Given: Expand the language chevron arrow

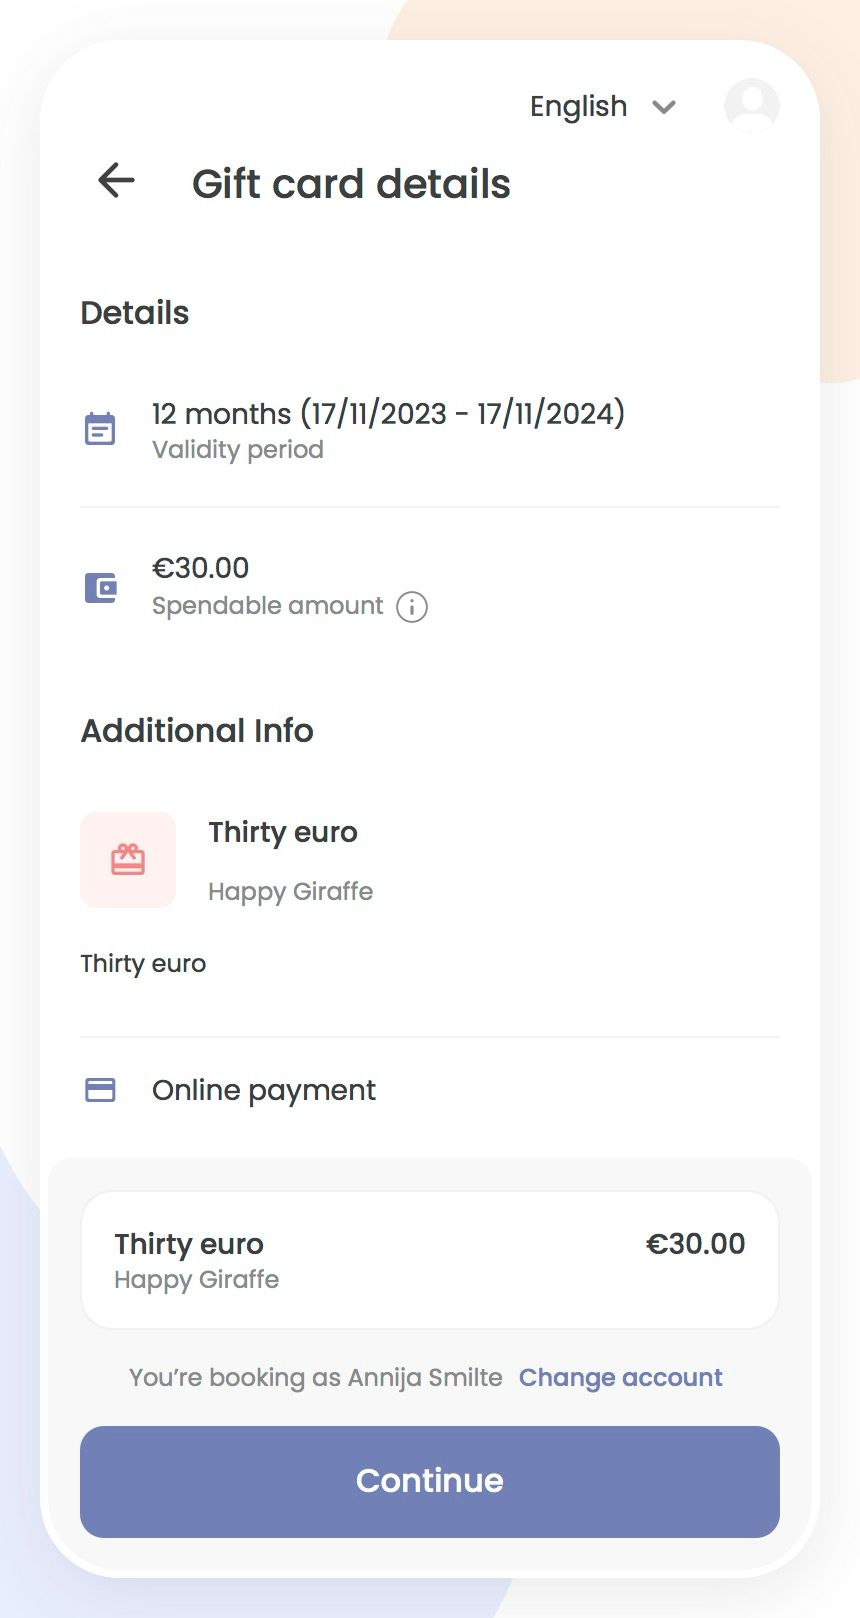Looking at the screenshot, I should (x=664, y=107).
